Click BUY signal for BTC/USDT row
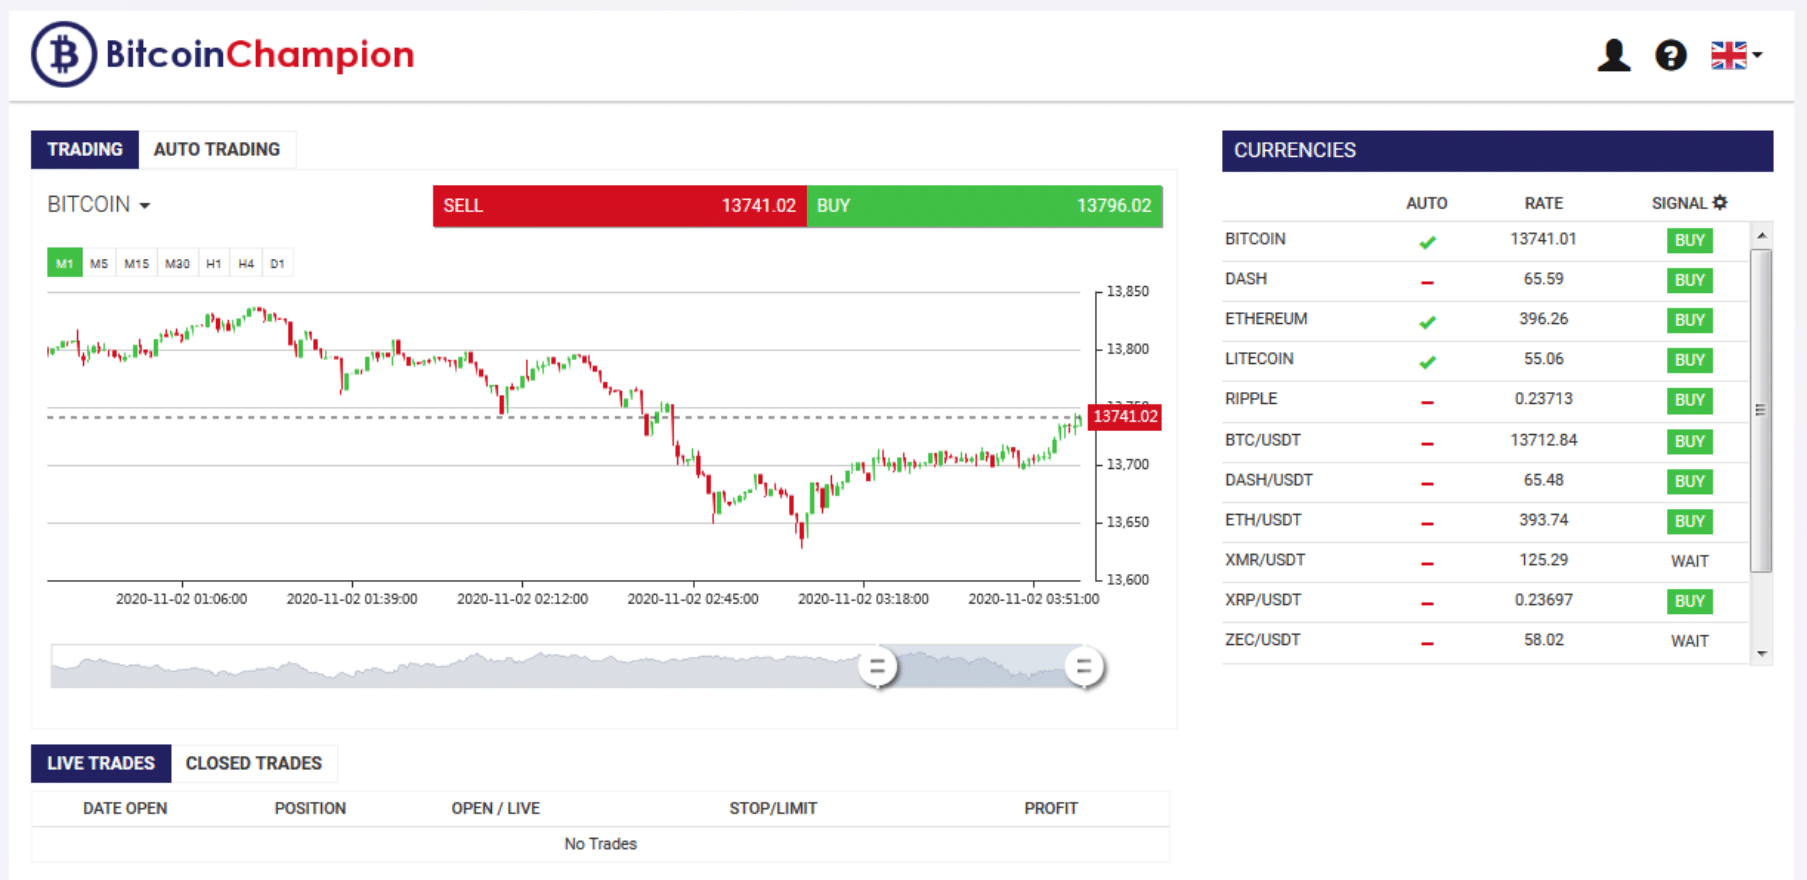The height and width of the screenshot is (880, 1807). click(x=1690, y=441)
